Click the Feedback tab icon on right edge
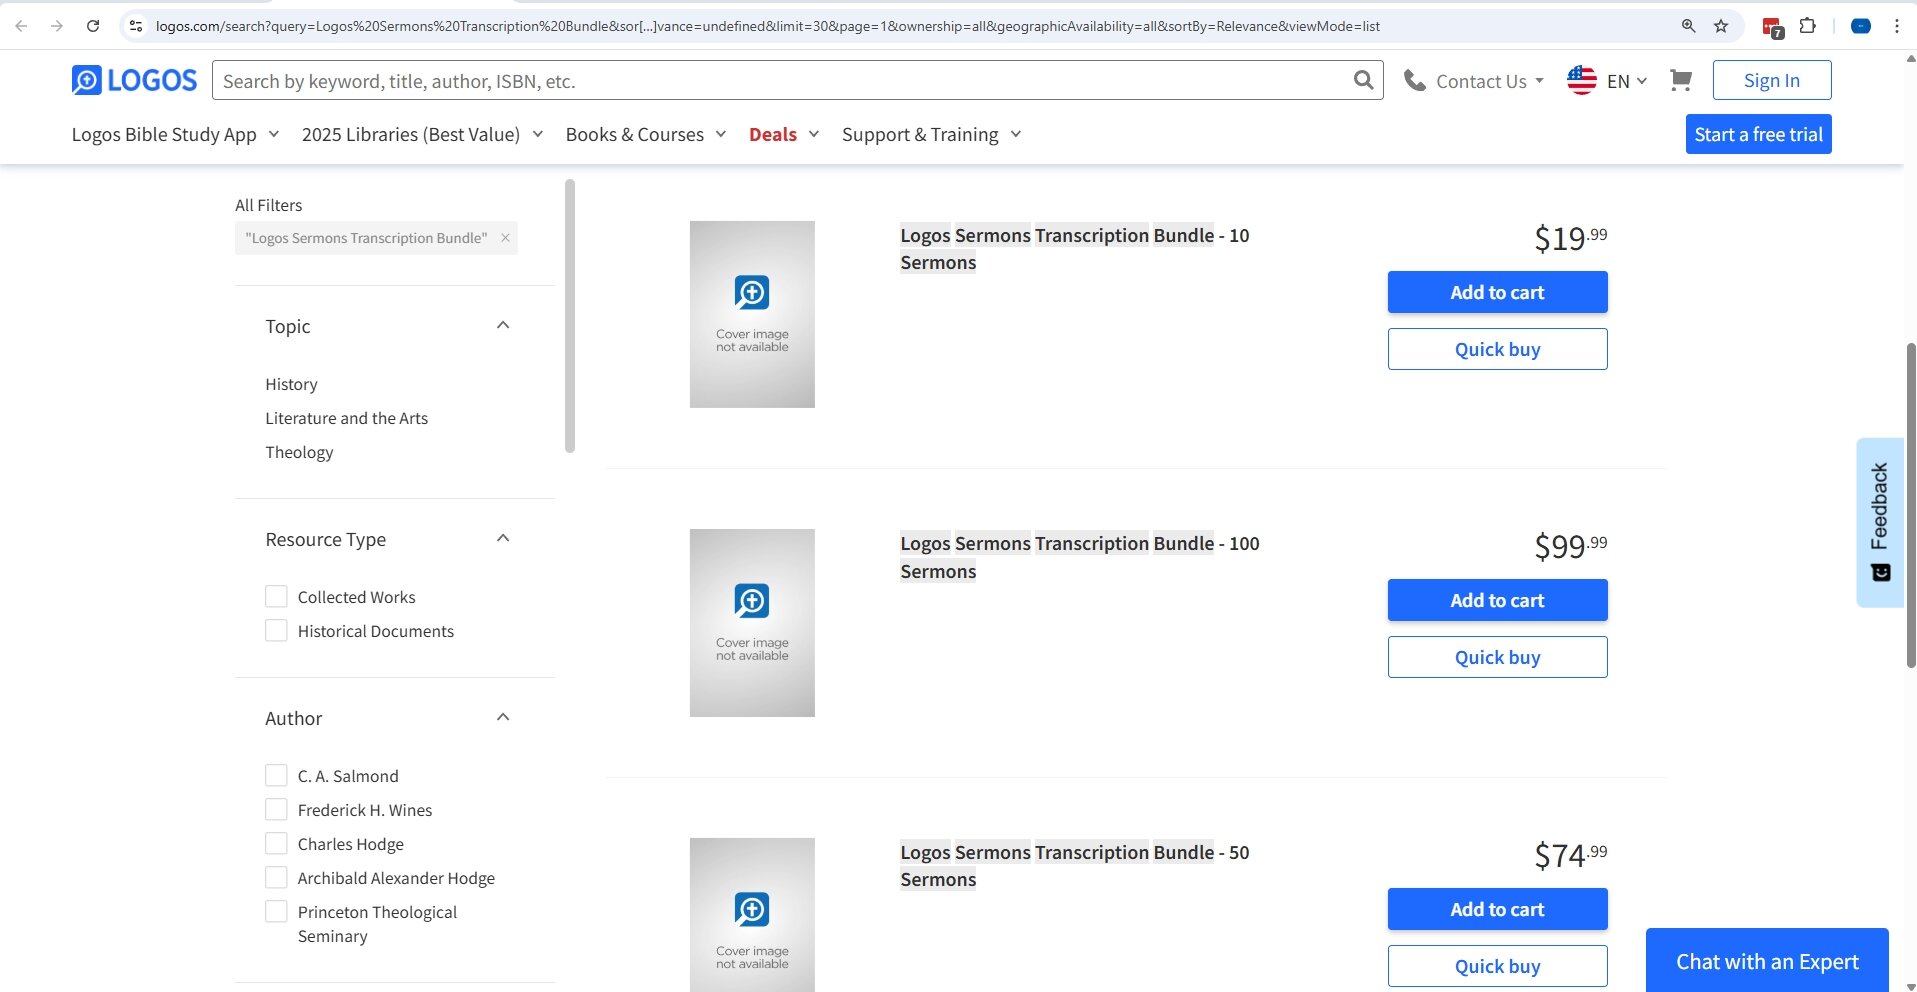Screen dimensions: 1917x992 coord(1881,572)
